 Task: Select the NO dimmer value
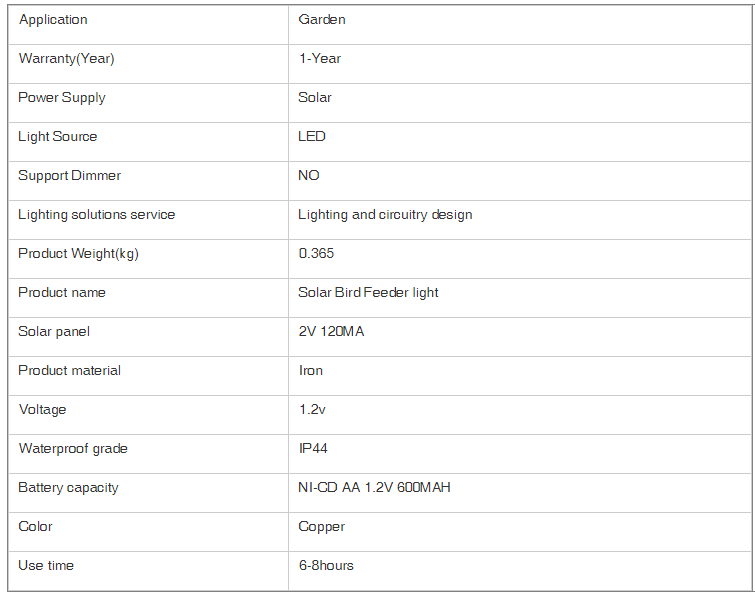coord(309,176)
